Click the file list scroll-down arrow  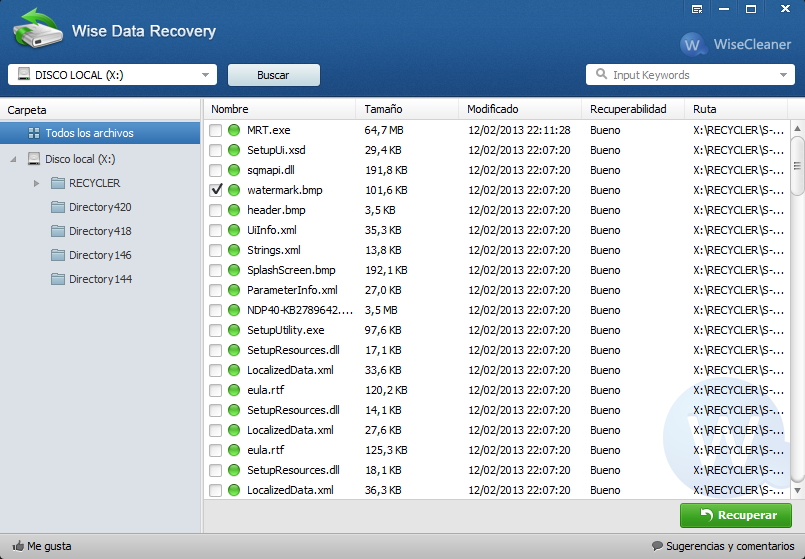(797, 490)
